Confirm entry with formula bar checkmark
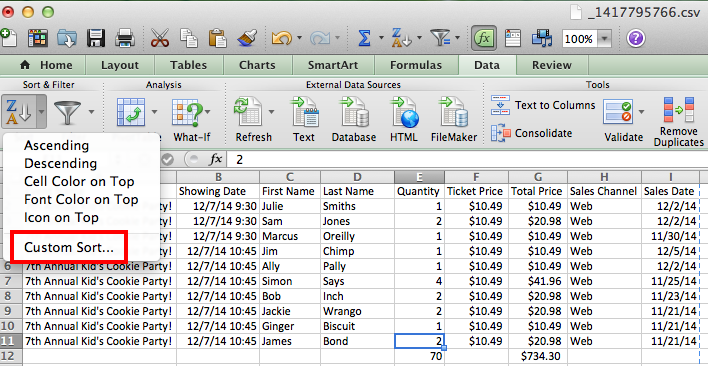Viewport: 708px width, 366px height. point(168,159)
